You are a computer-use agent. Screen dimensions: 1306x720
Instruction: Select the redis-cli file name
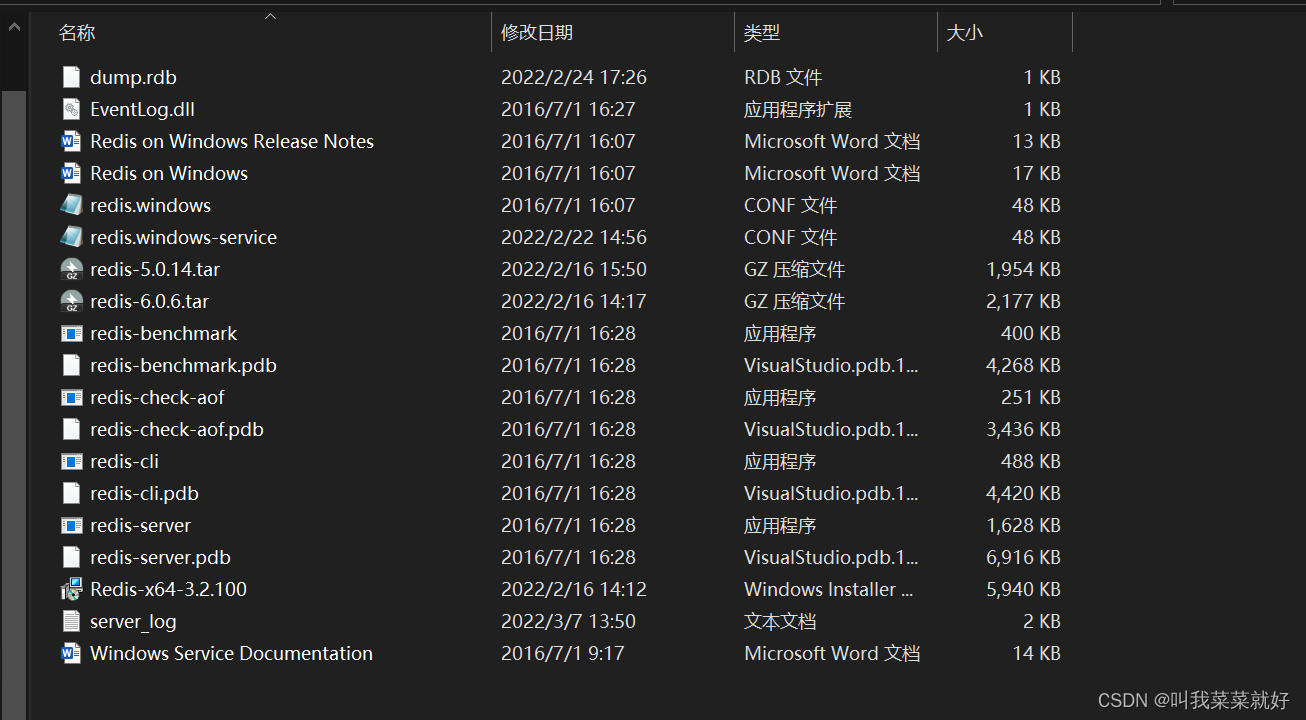point(124,461)
